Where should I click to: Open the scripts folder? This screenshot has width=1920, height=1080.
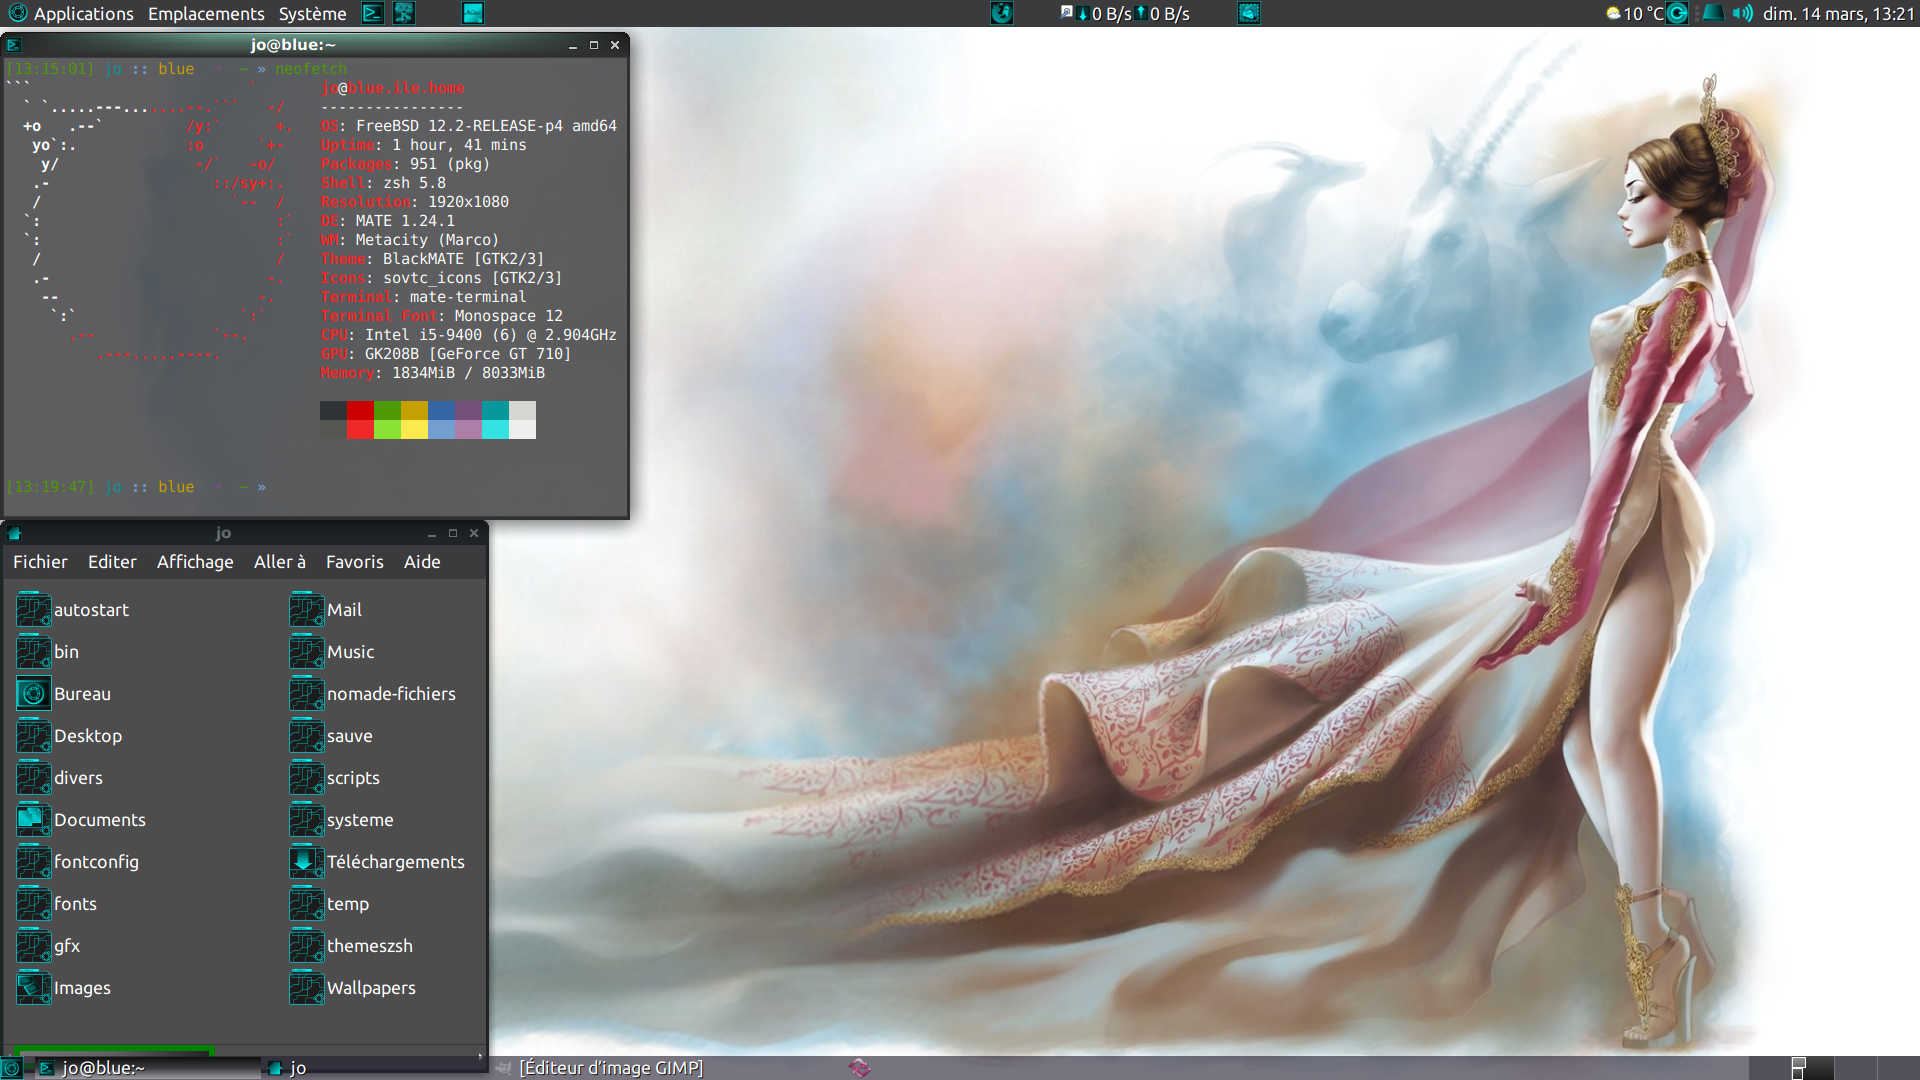tap(335, 778)
